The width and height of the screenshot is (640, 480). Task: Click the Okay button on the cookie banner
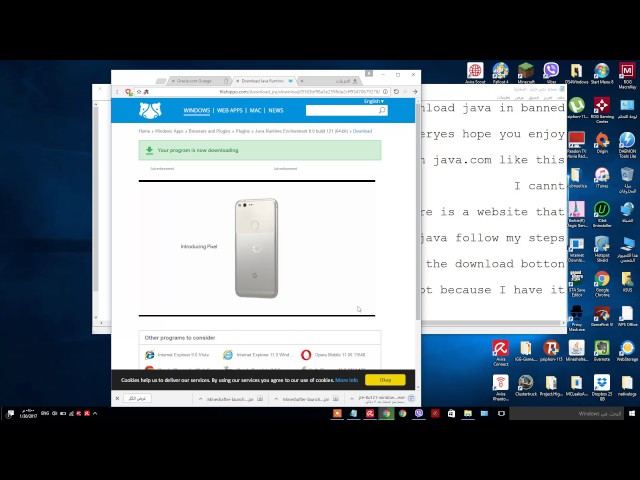[x=385, y=380]
